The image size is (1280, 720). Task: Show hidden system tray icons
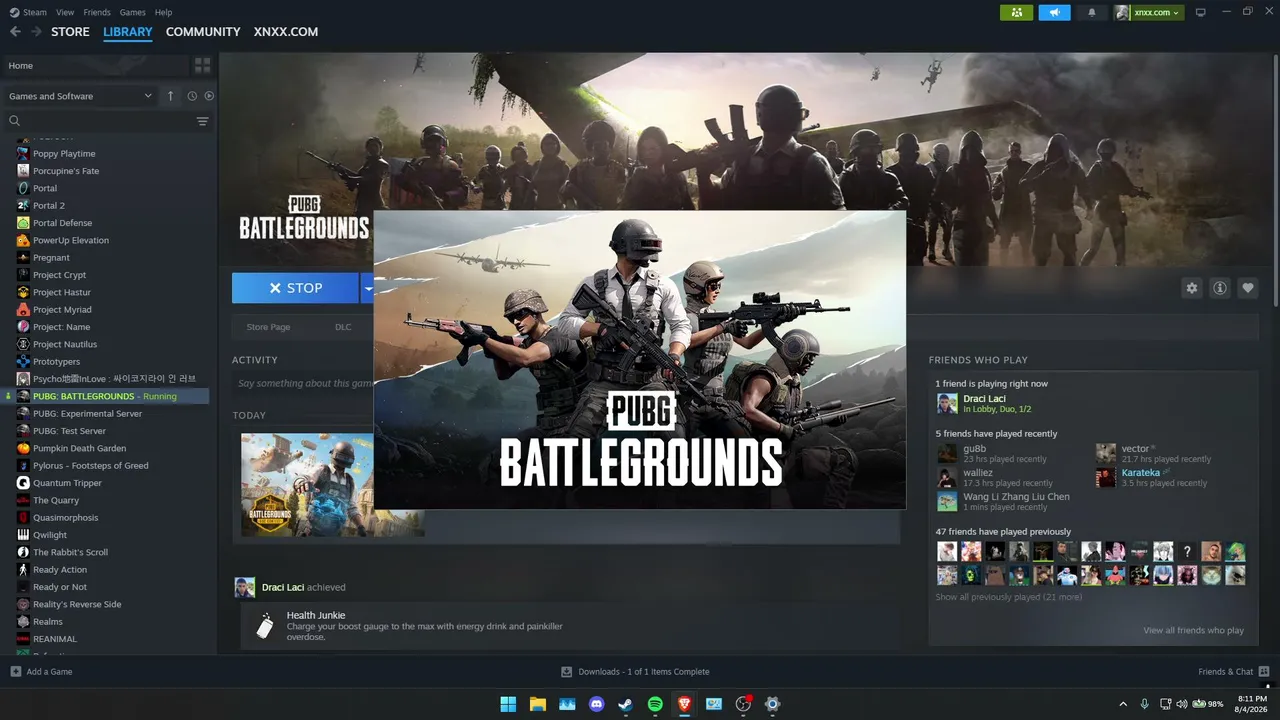pos(1123,704)
